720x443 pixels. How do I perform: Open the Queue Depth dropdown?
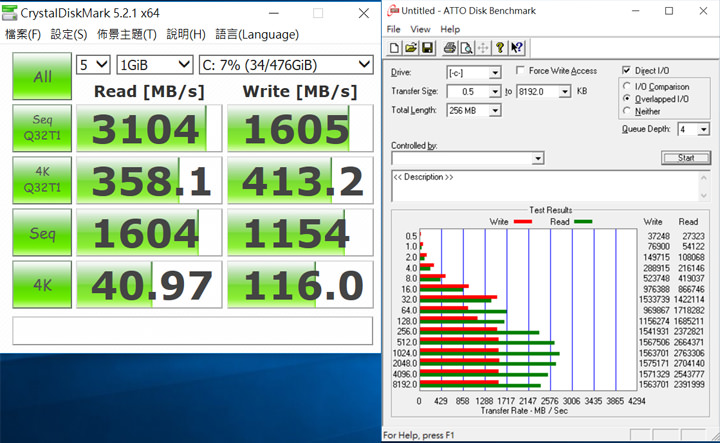coord(705,129)
